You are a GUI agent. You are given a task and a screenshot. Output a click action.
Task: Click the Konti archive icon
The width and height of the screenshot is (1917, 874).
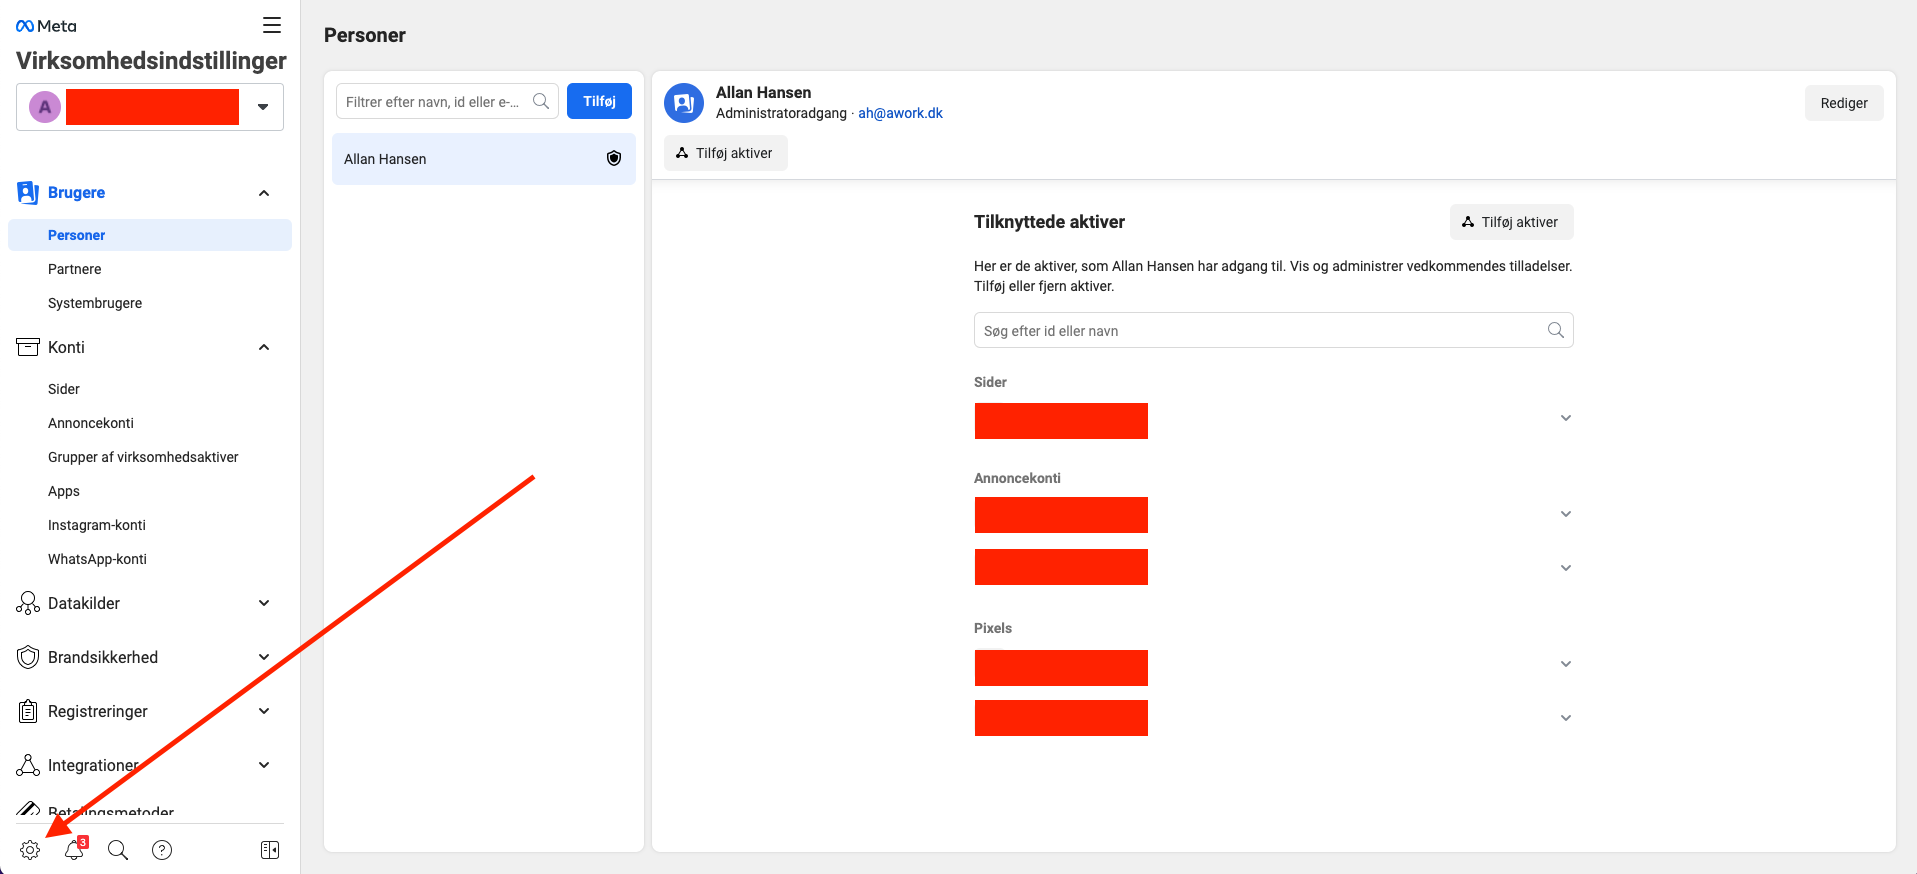pyautogui.click(x=28, y=347)
